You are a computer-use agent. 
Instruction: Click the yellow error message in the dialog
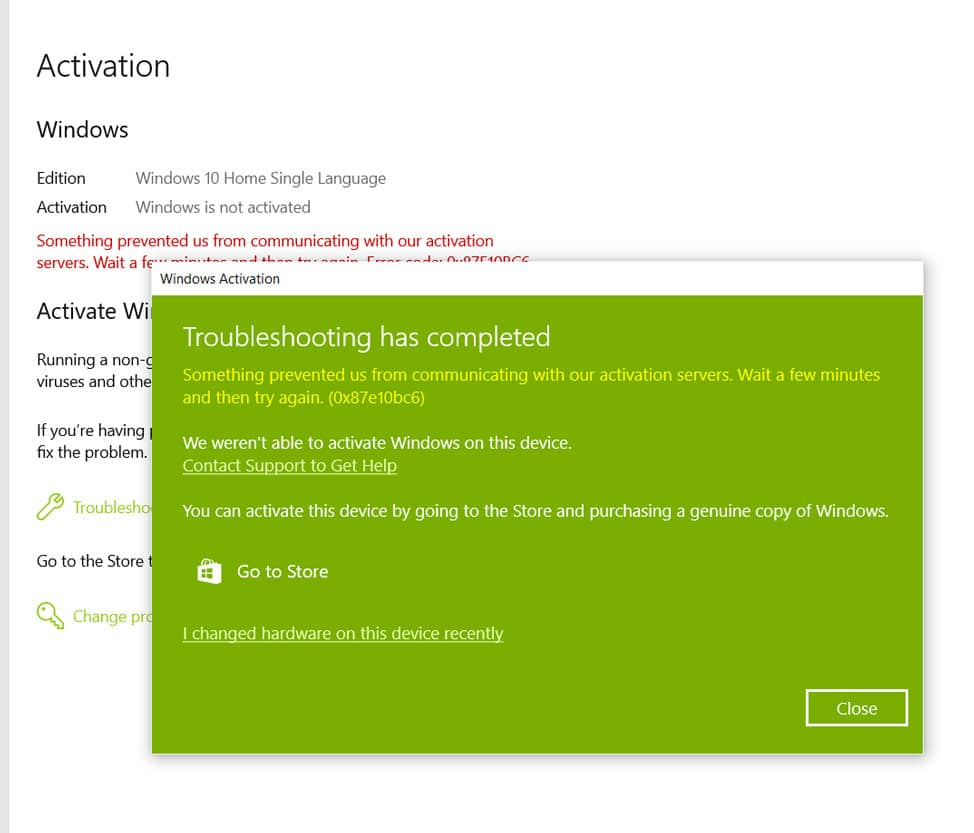click(530, 386)
